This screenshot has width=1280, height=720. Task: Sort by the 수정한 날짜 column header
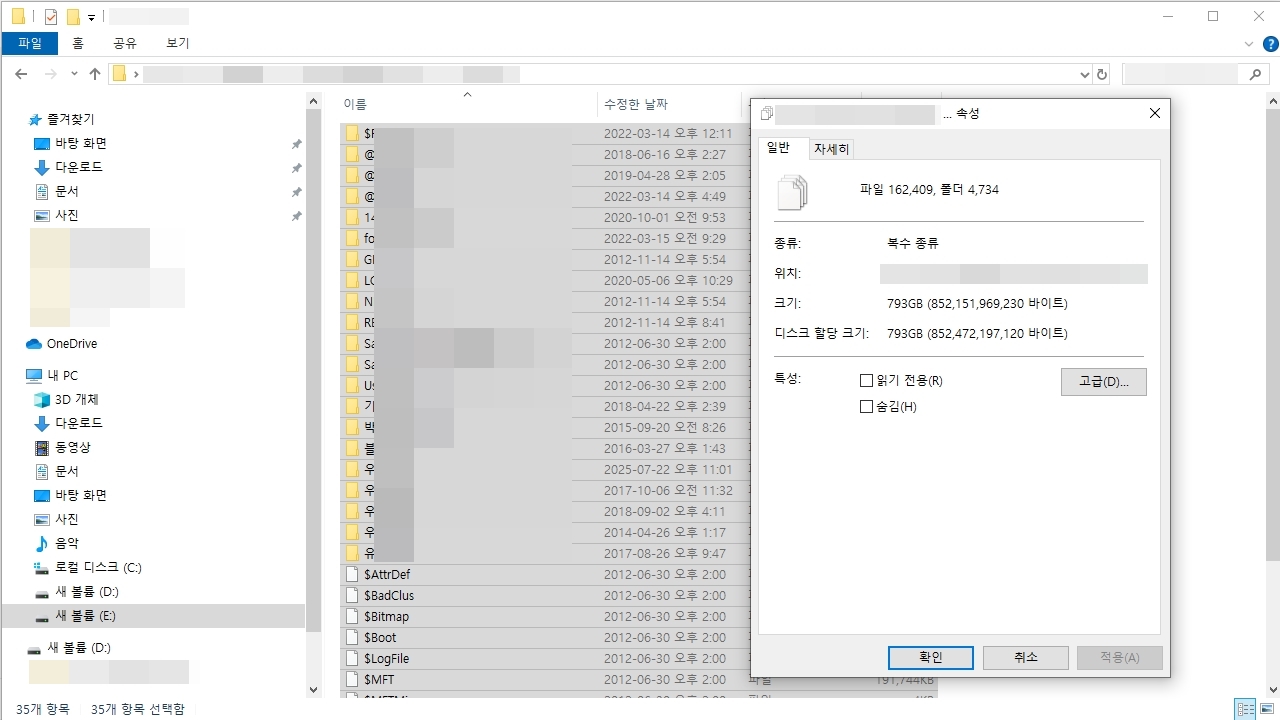(635, 104)
